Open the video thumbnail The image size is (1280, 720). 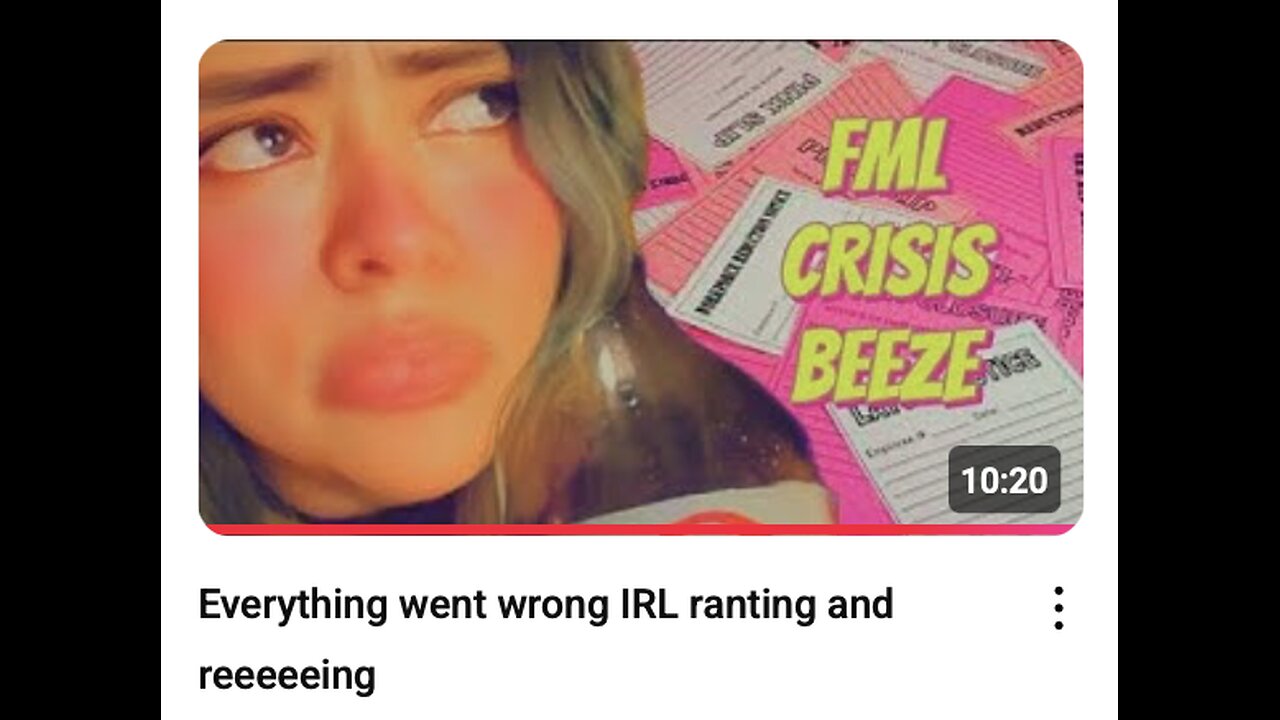pyautogui.click(x=640, y=287)
